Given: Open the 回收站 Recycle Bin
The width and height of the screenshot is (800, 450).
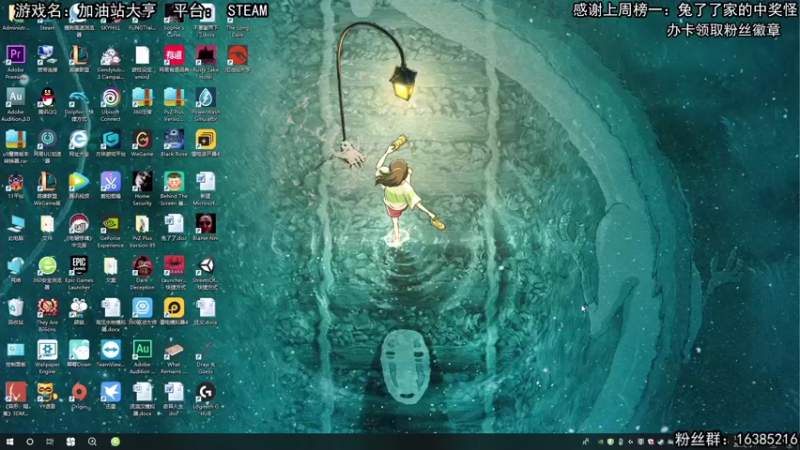Looking at the screenshot, I should pos(15,308).
